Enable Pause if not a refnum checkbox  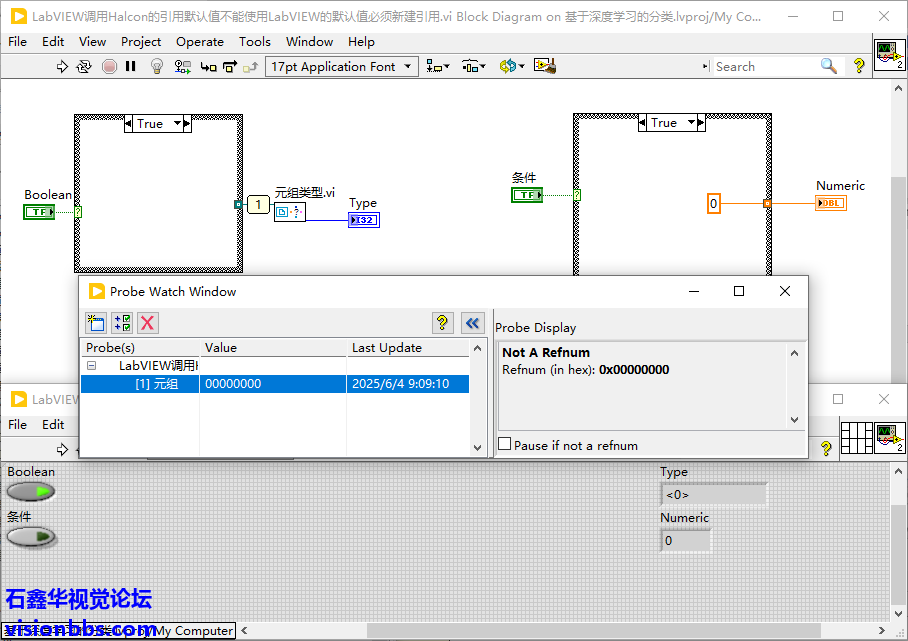coord(505,445)
